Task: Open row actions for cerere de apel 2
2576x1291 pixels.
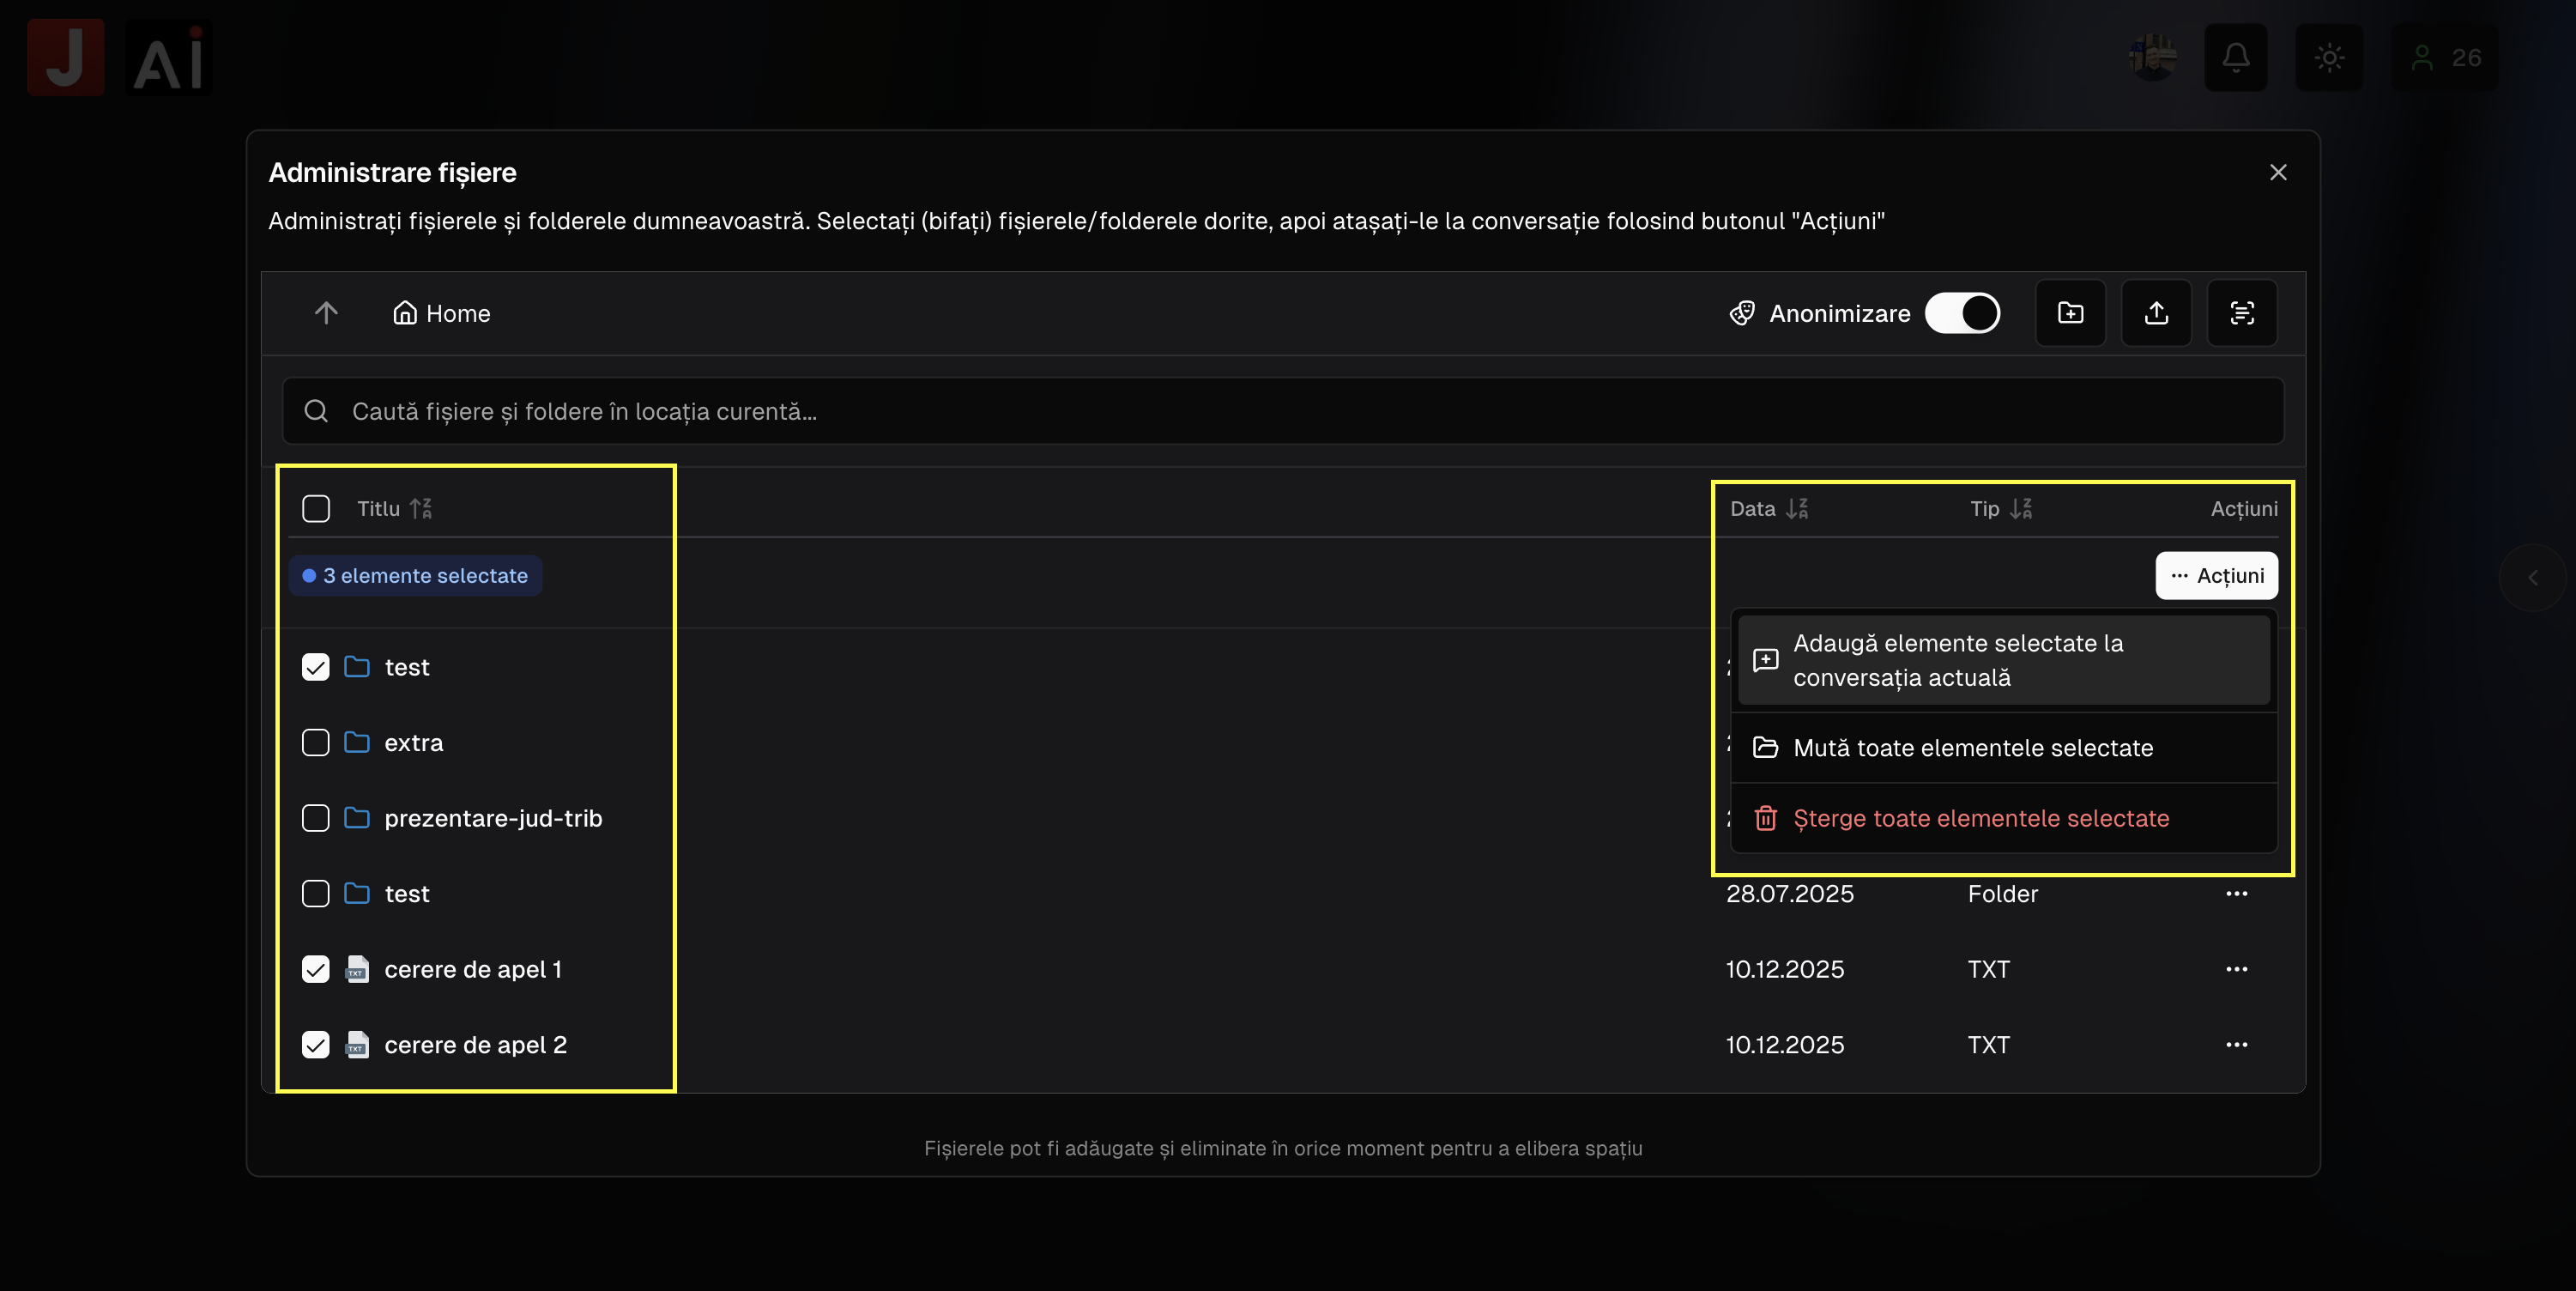Action: [2237, 1045]
